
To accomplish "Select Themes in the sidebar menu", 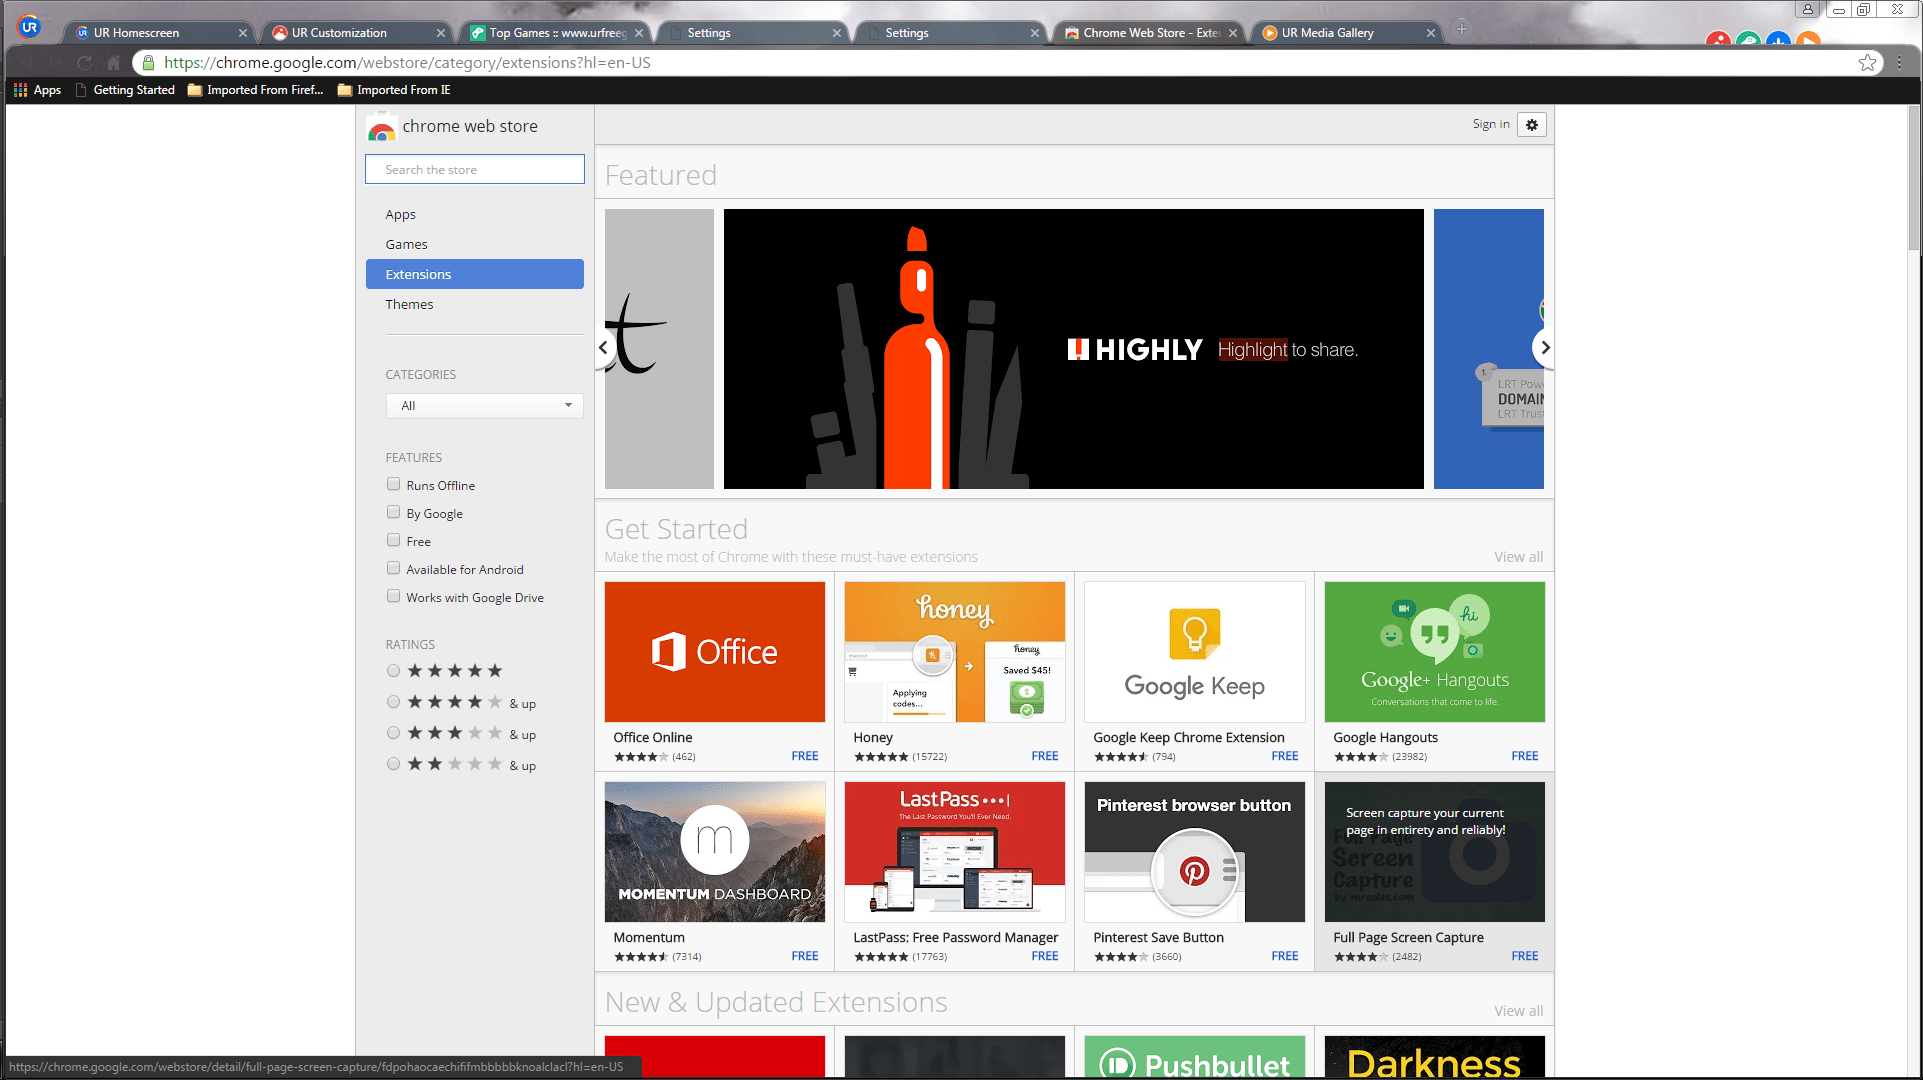I will 409,304.
